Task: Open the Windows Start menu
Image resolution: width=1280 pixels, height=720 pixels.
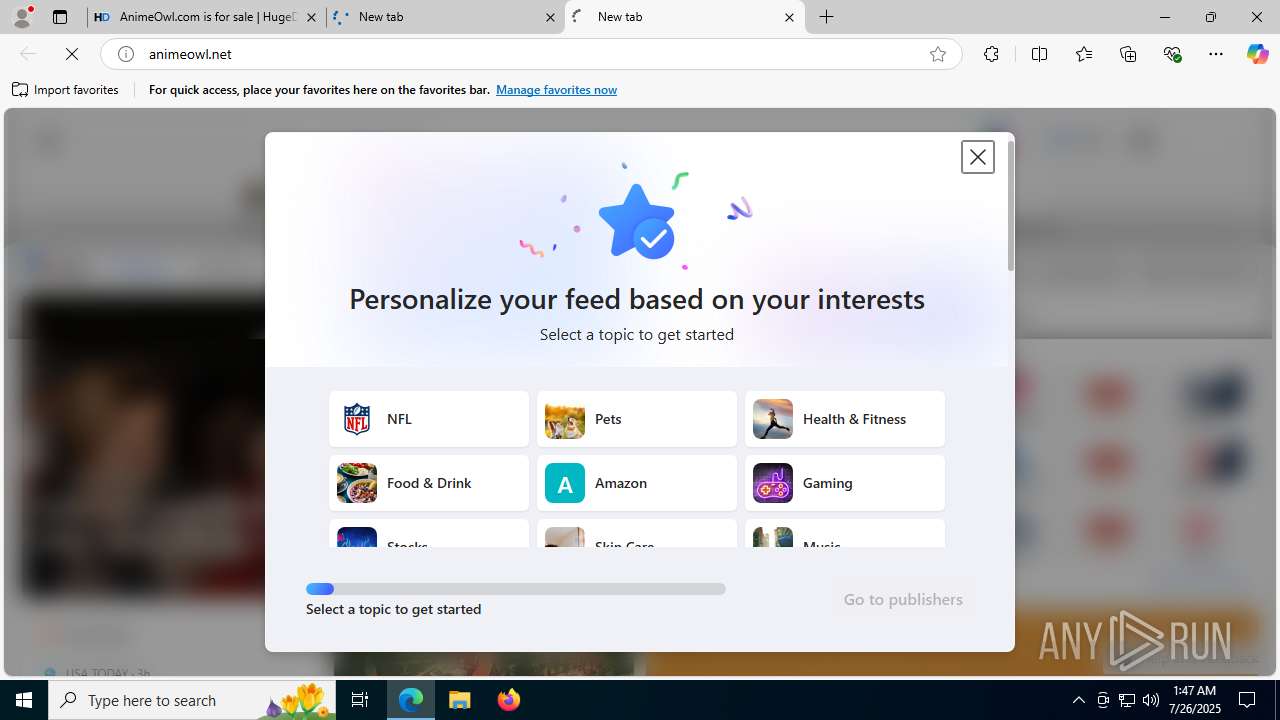Action: tap(24, 700)
